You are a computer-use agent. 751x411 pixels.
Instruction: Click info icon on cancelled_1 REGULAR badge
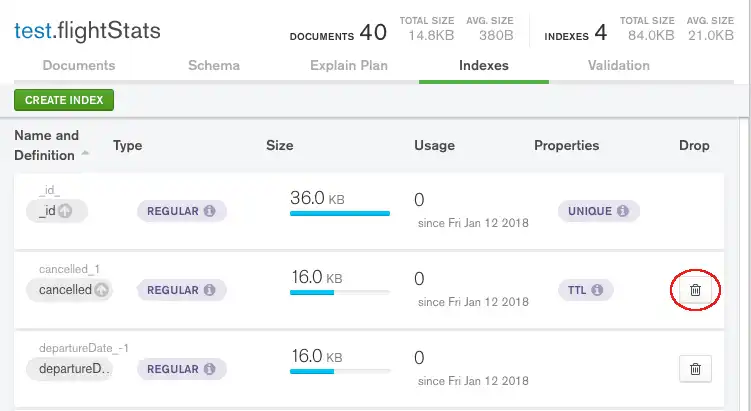click(210, 290)
